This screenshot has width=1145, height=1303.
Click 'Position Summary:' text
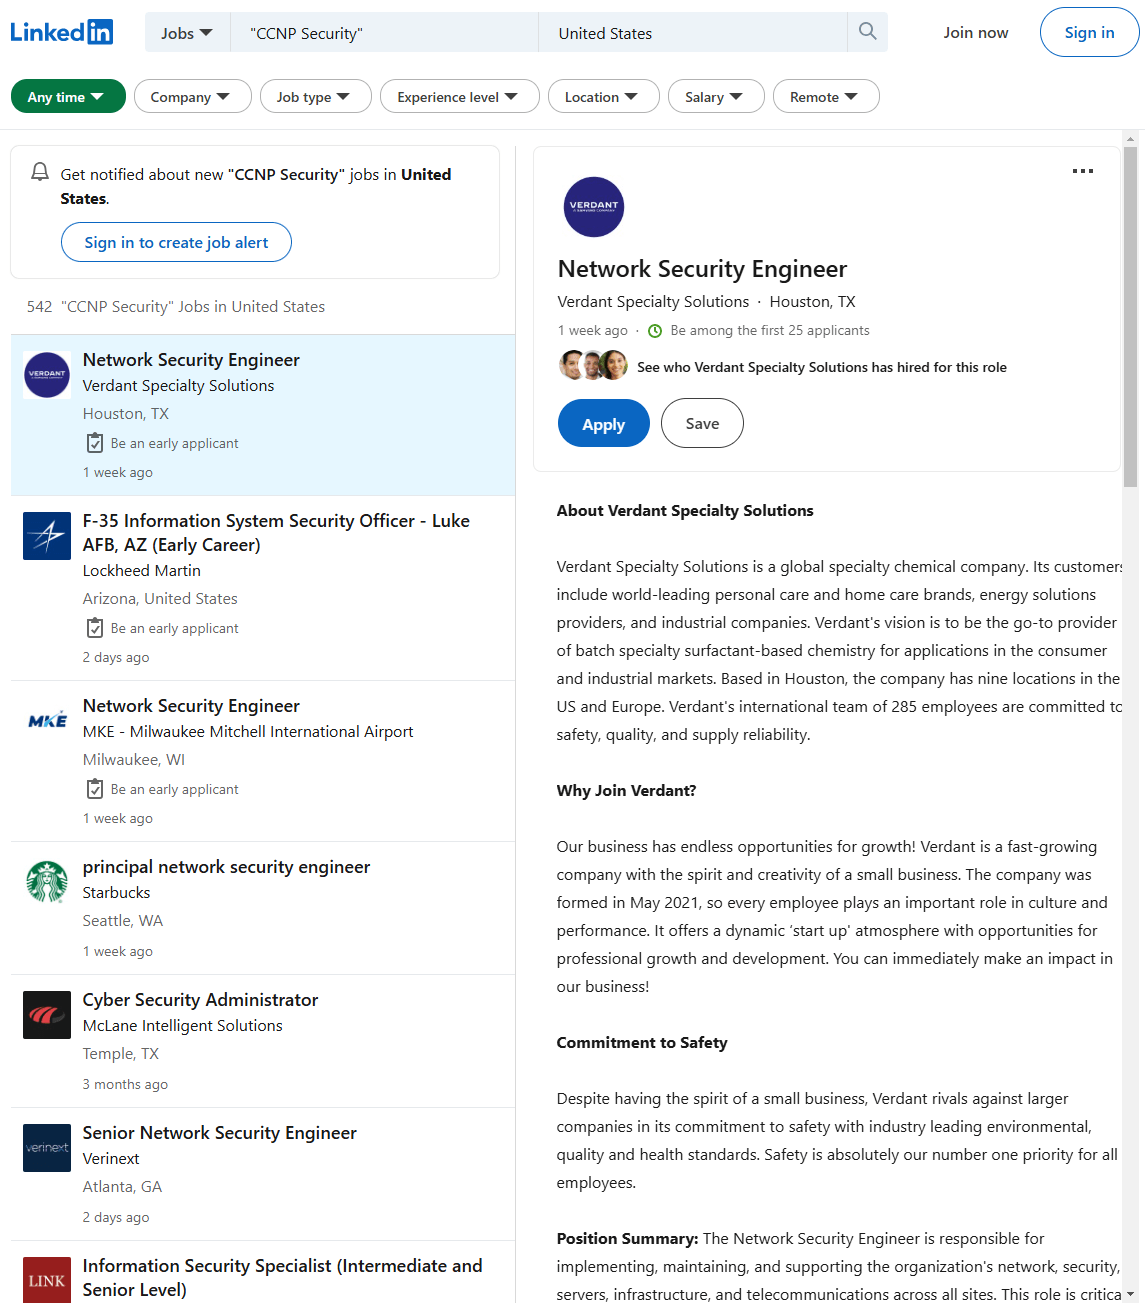coord(627,1239)
